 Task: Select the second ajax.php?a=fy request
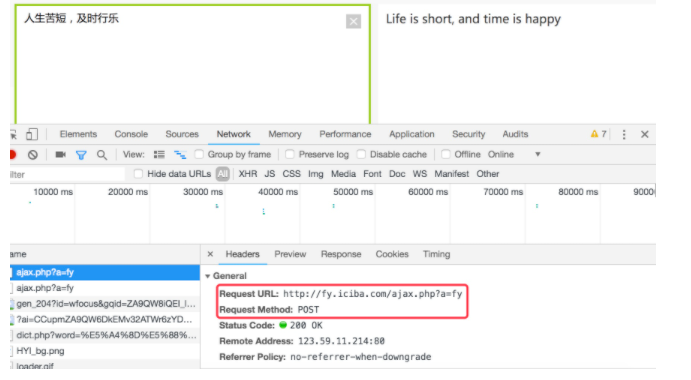tap(105, 288)
